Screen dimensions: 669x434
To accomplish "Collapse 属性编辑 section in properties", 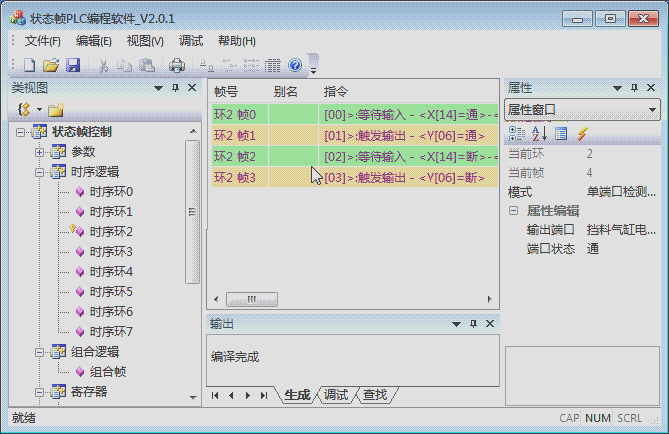I will point(514,210).
